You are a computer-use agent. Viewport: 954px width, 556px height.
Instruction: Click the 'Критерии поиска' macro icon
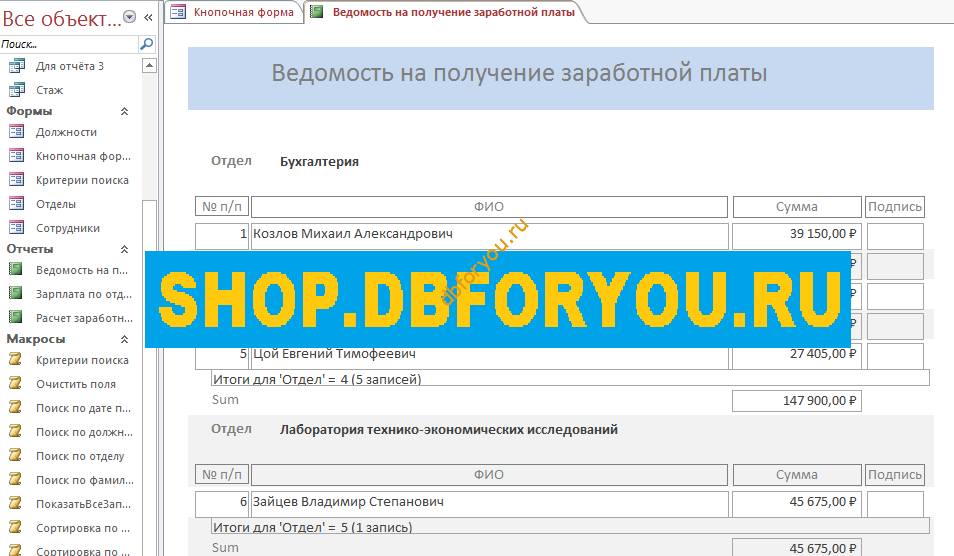[x=15, y=360]
